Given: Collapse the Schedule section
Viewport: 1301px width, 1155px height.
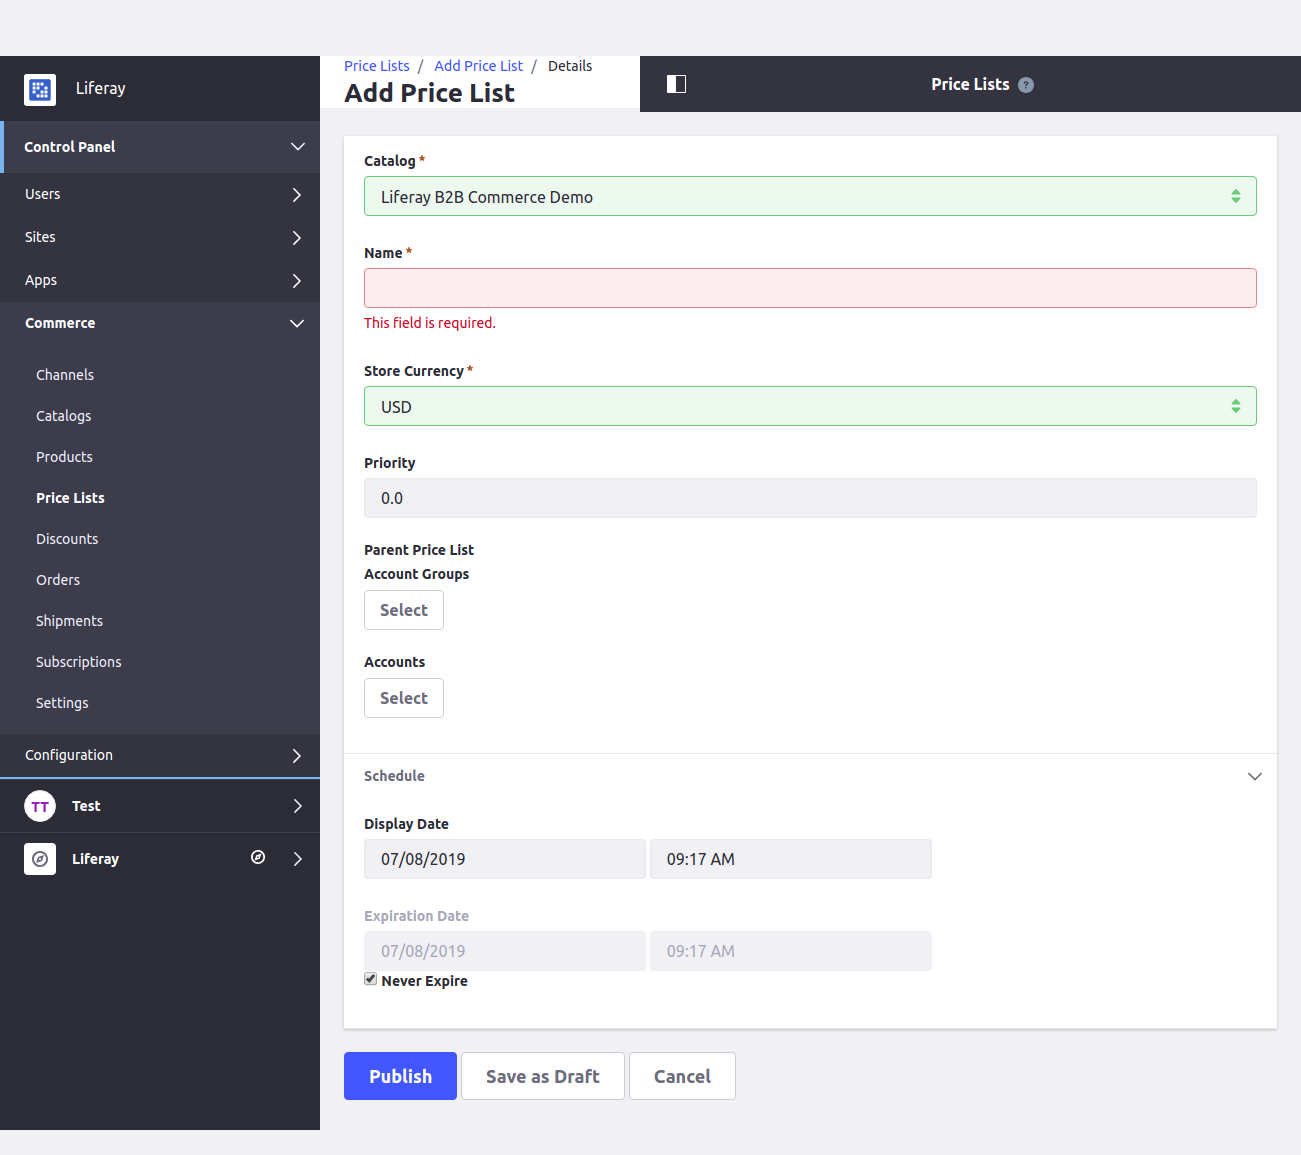Looking at the screenshot, I should click(1255, 777).
